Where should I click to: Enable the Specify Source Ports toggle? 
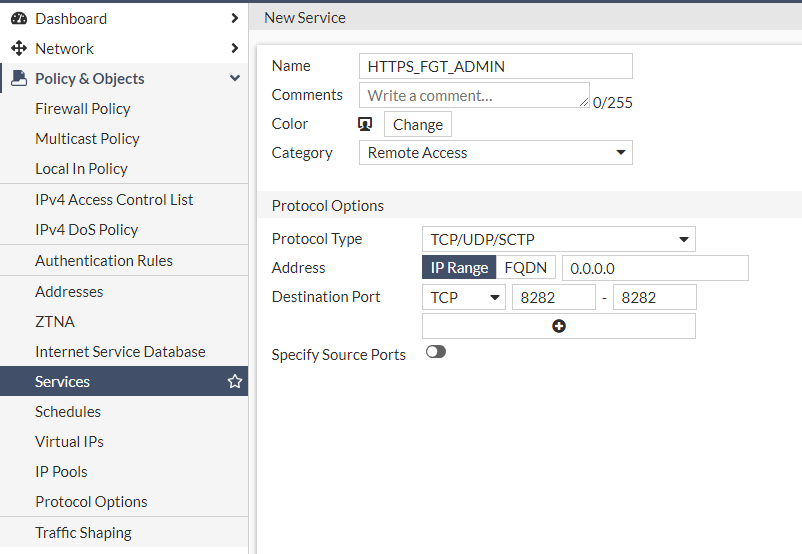[436, 352]
